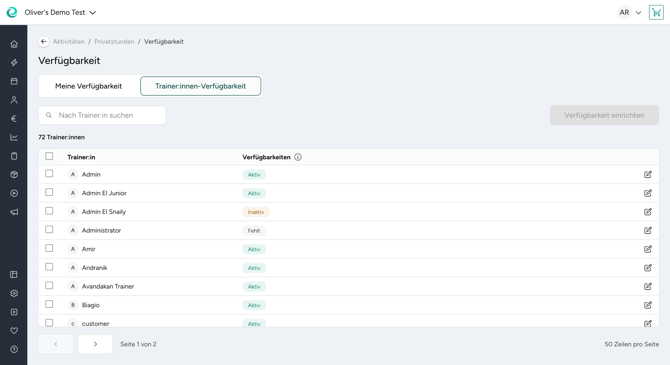Go to Privatstunden breadcrumb
The width and height of the screenshot is (670, 365).
[114, 41]
